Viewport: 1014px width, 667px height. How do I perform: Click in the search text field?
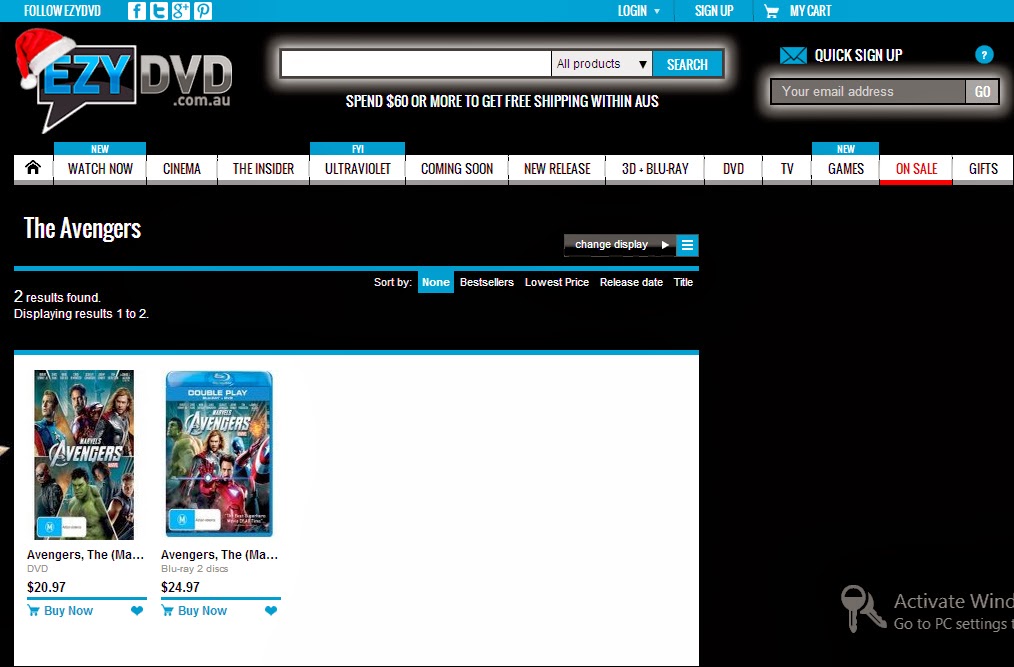point(416,64)
